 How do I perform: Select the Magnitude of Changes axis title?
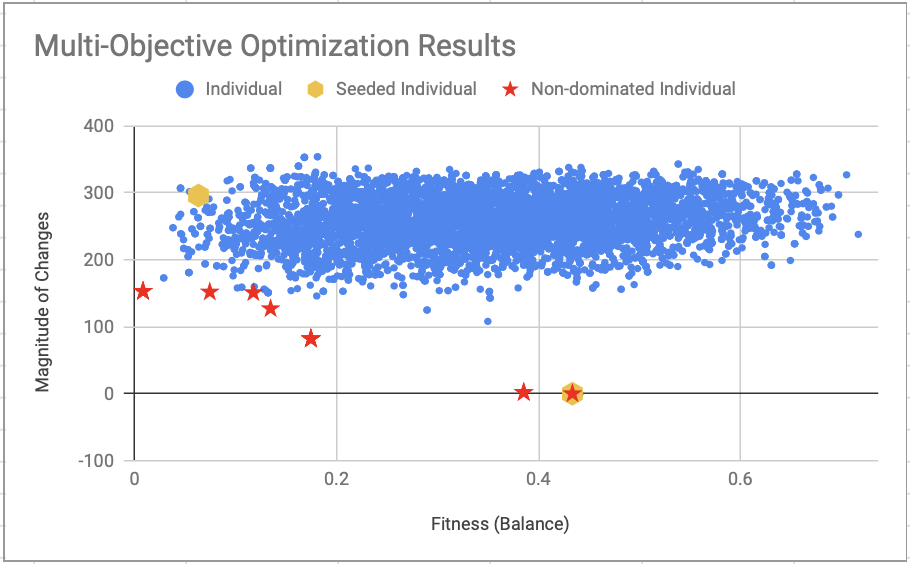pos(43,293)
